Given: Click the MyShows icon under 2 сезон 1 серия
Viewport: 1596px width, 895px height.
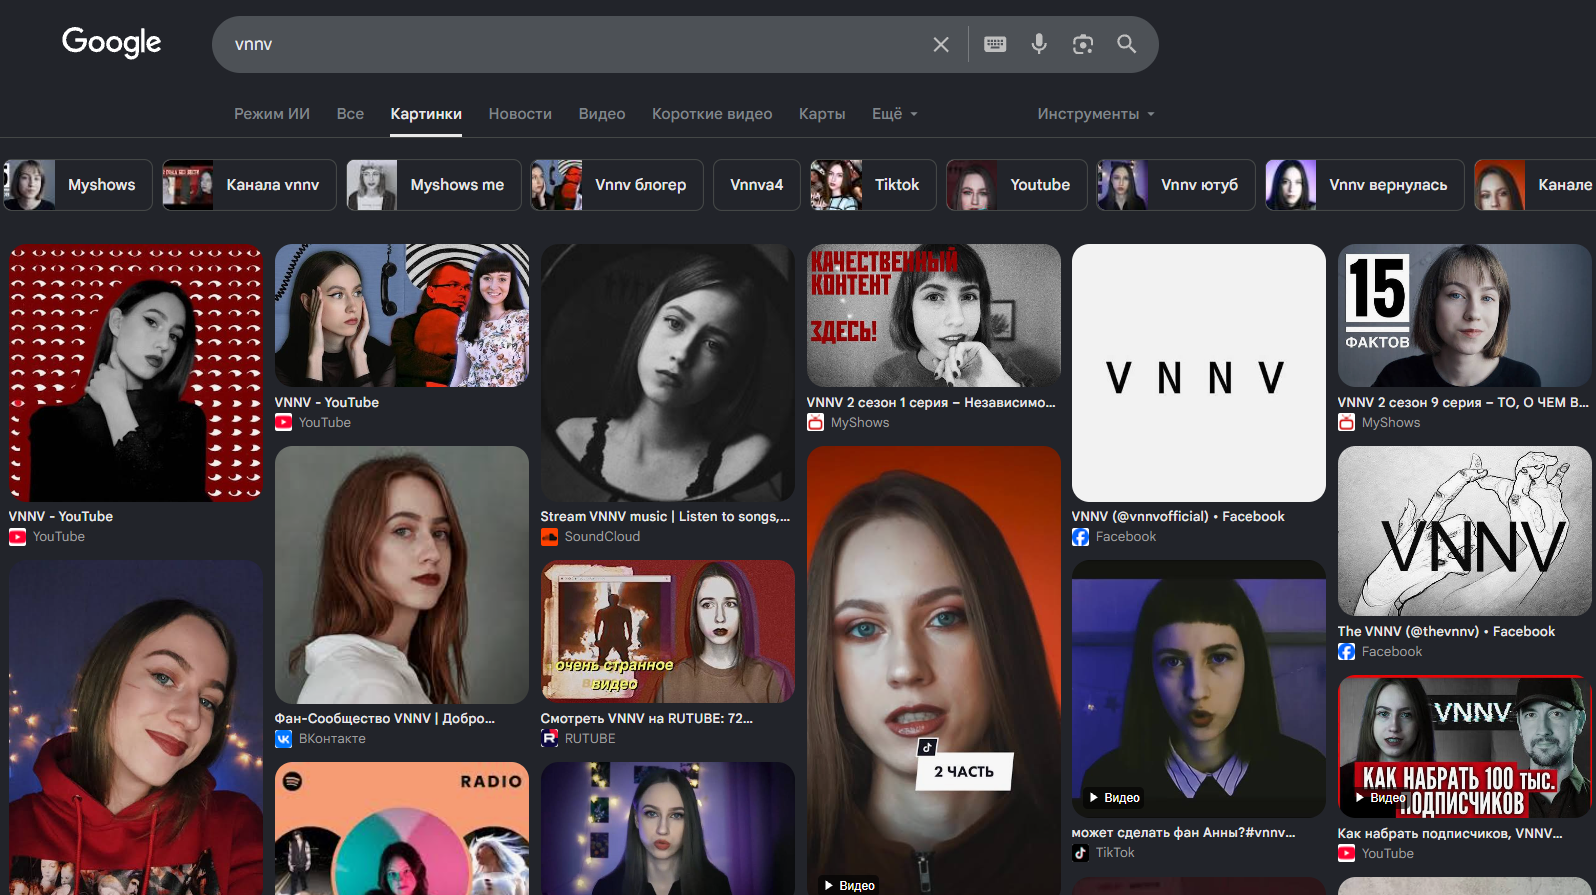Looking at the screenshot, I should 815,423.
